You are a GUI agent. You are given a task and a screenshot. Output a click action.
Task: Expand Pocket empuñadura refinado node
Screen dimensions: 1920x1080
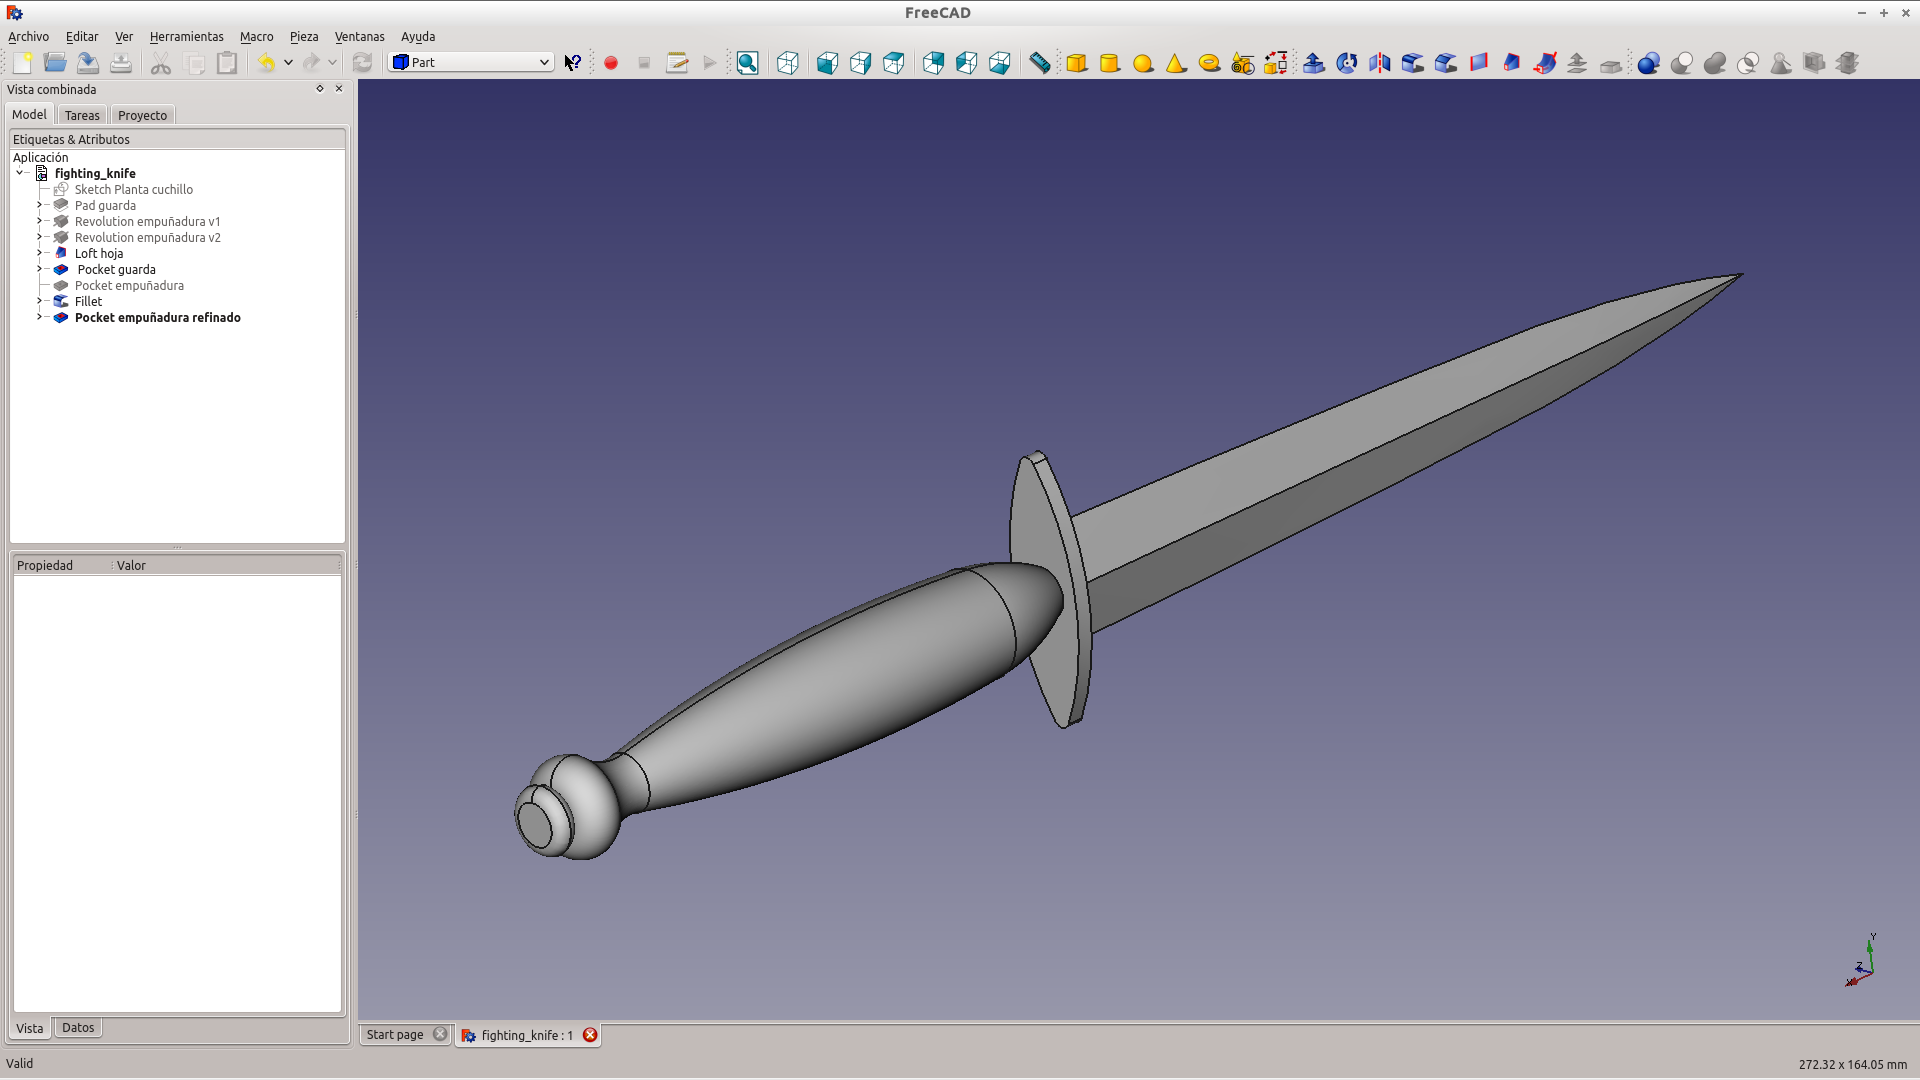tap(40, 317)
